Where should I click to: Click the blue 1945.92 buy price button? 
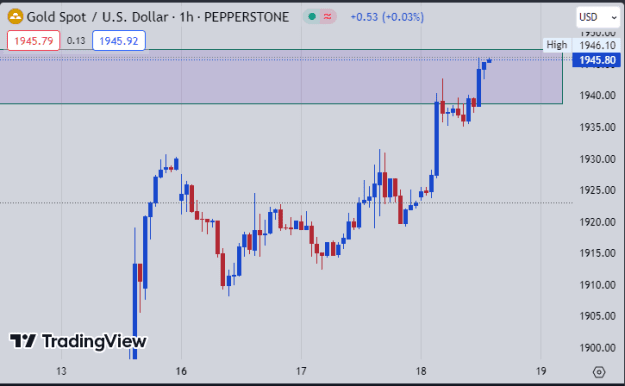(119, 41)
